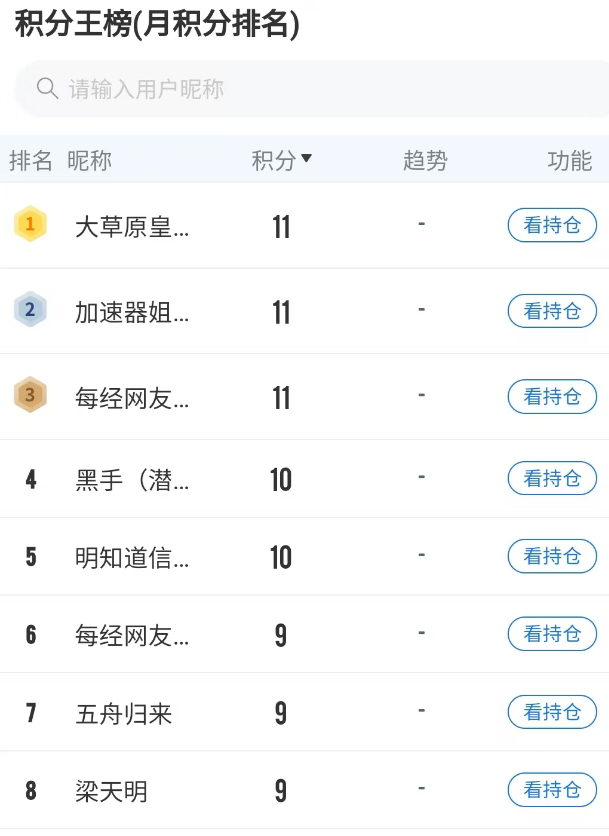View holdings of 梁天明

pos(552,790)
